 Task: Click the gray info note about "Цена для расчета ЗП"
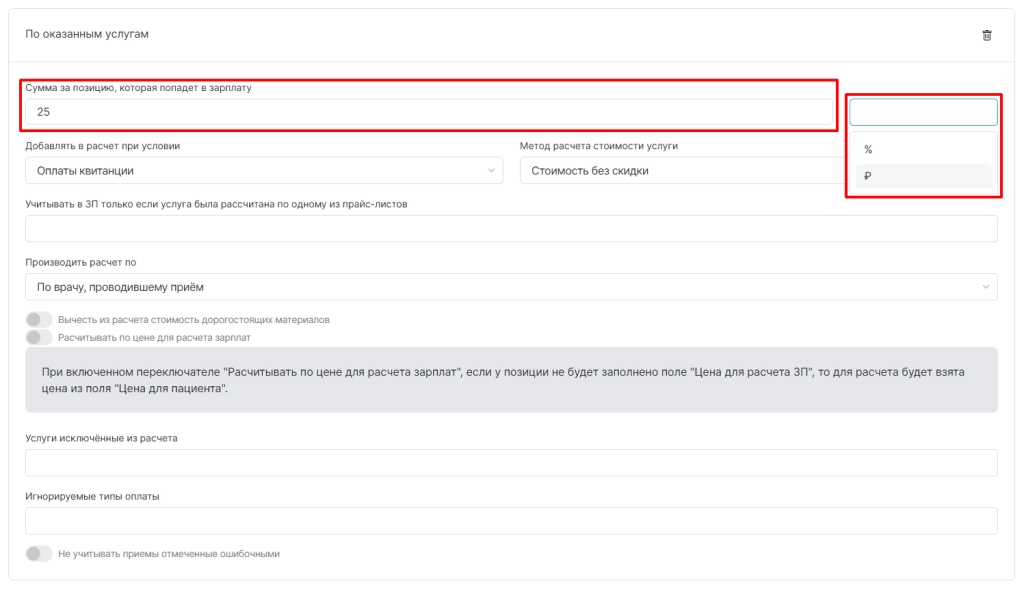point(511,380)
